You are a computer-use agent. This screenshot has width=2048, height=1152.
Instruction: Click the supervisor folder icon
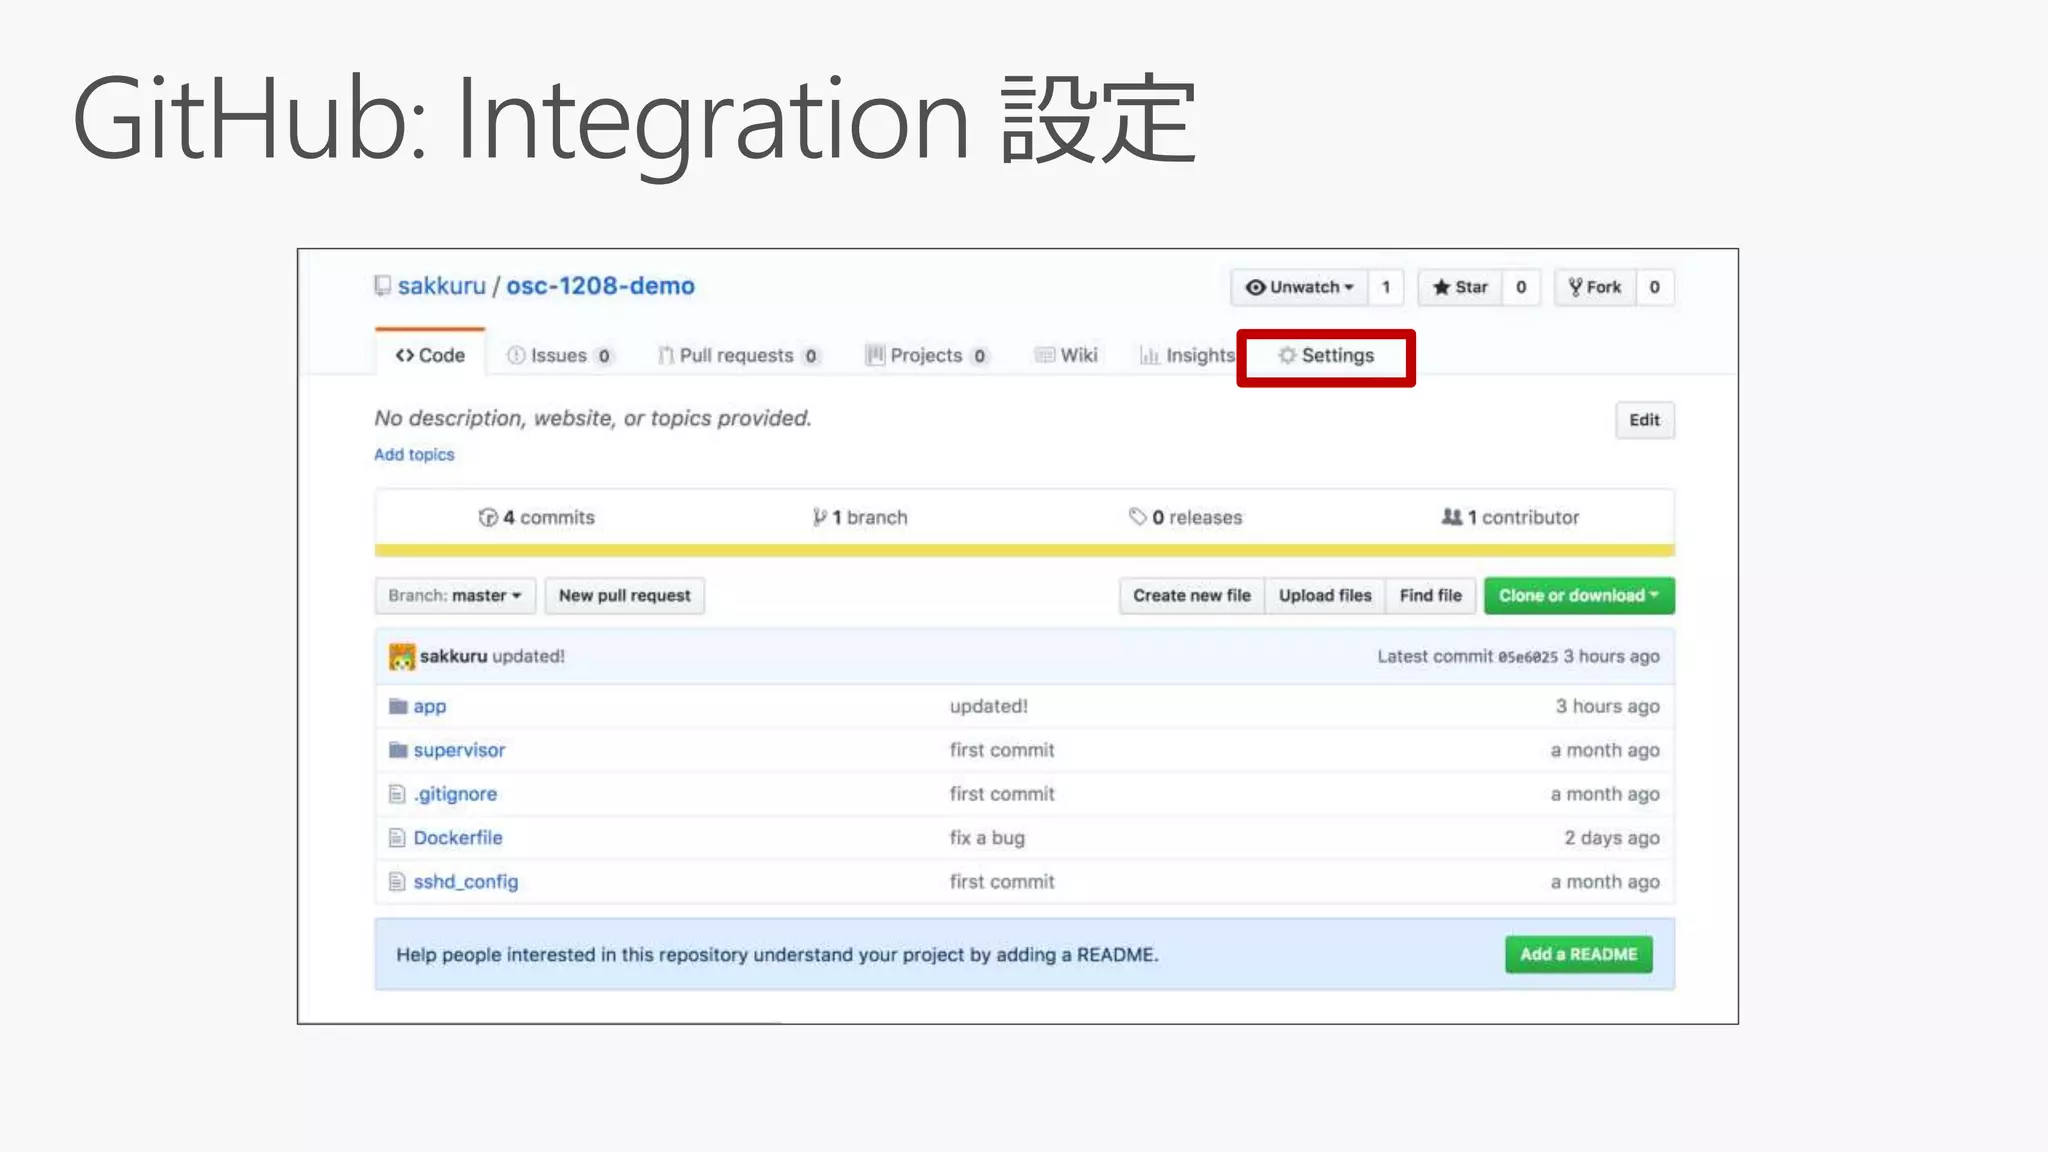(398, 750)
